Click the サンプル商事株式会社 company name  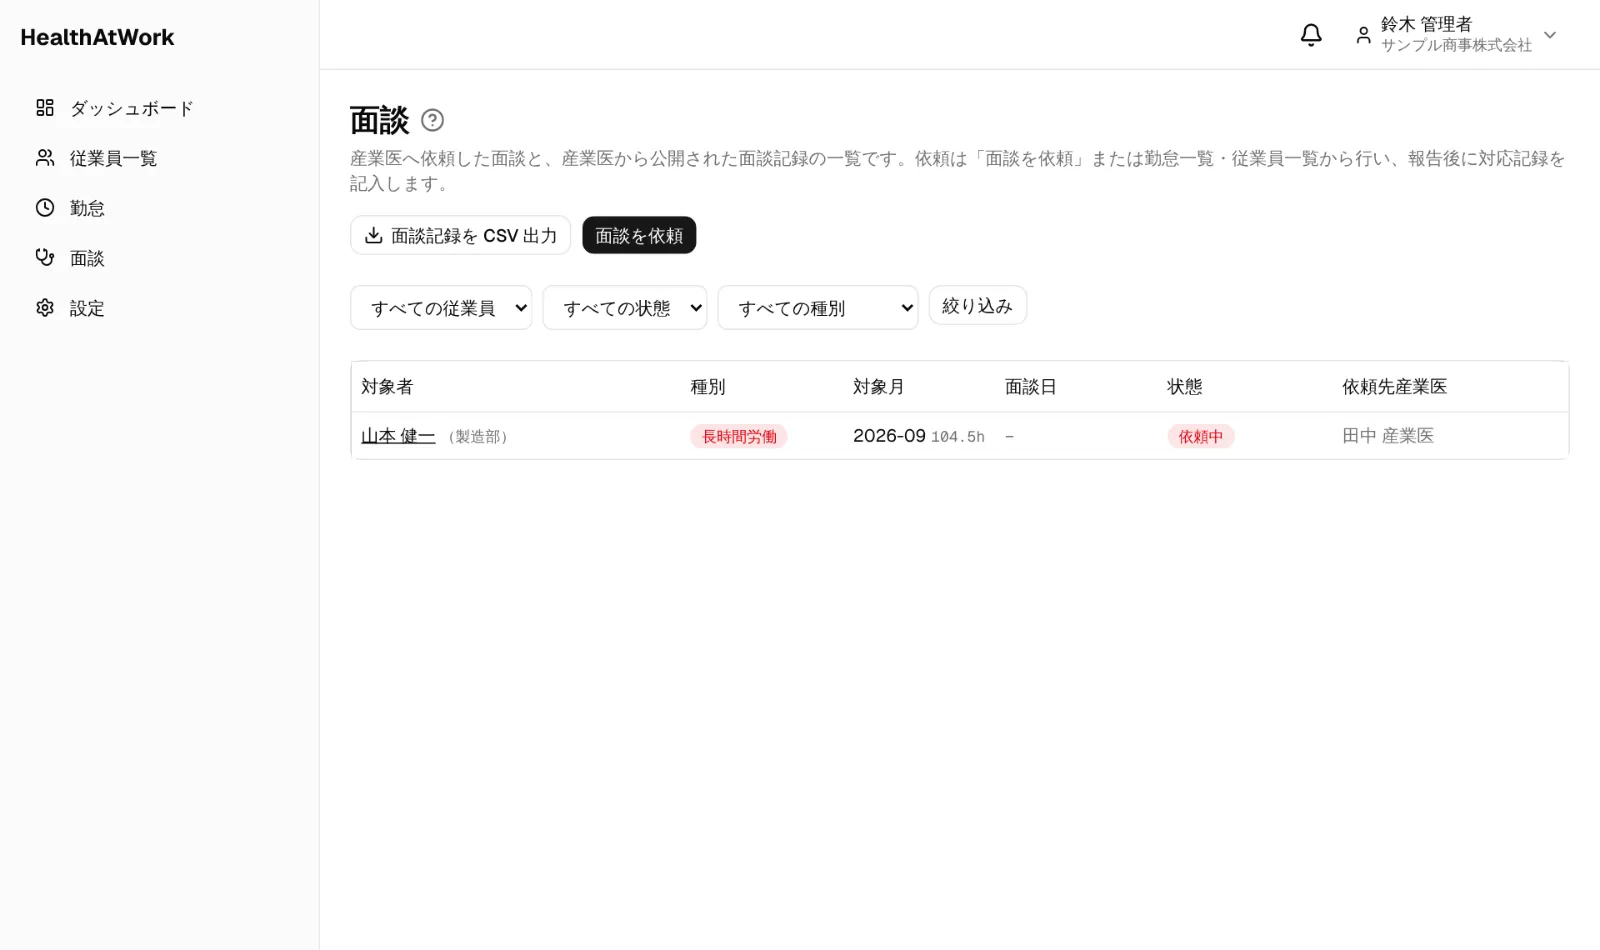(1456, 45)
